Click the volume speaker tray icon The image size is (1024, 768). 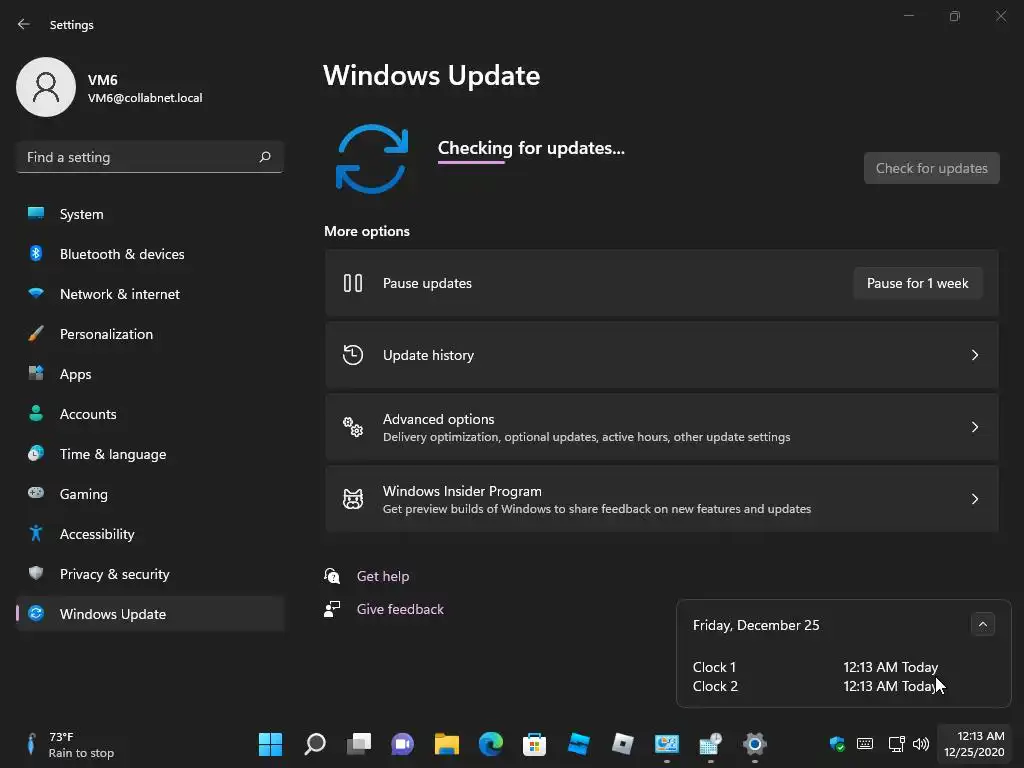pyautogui.click(x=921, y=744)
